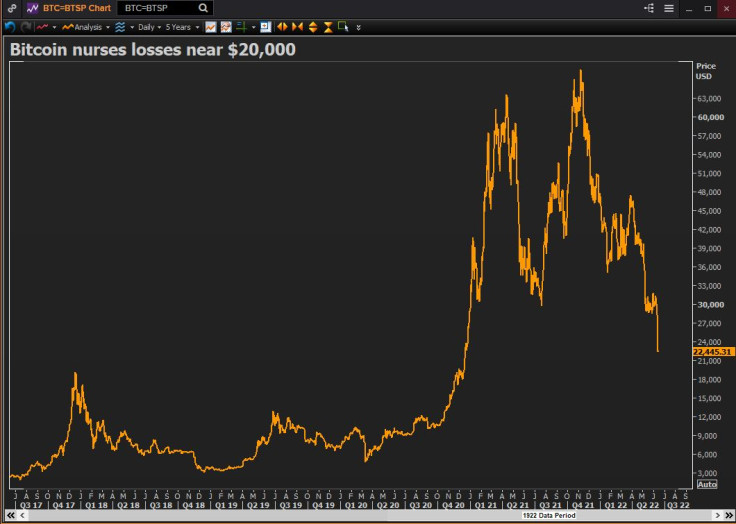Screen dimensions: 736x524
Task: Select the red line chart type icon
Action: click(x=42, y=27)
